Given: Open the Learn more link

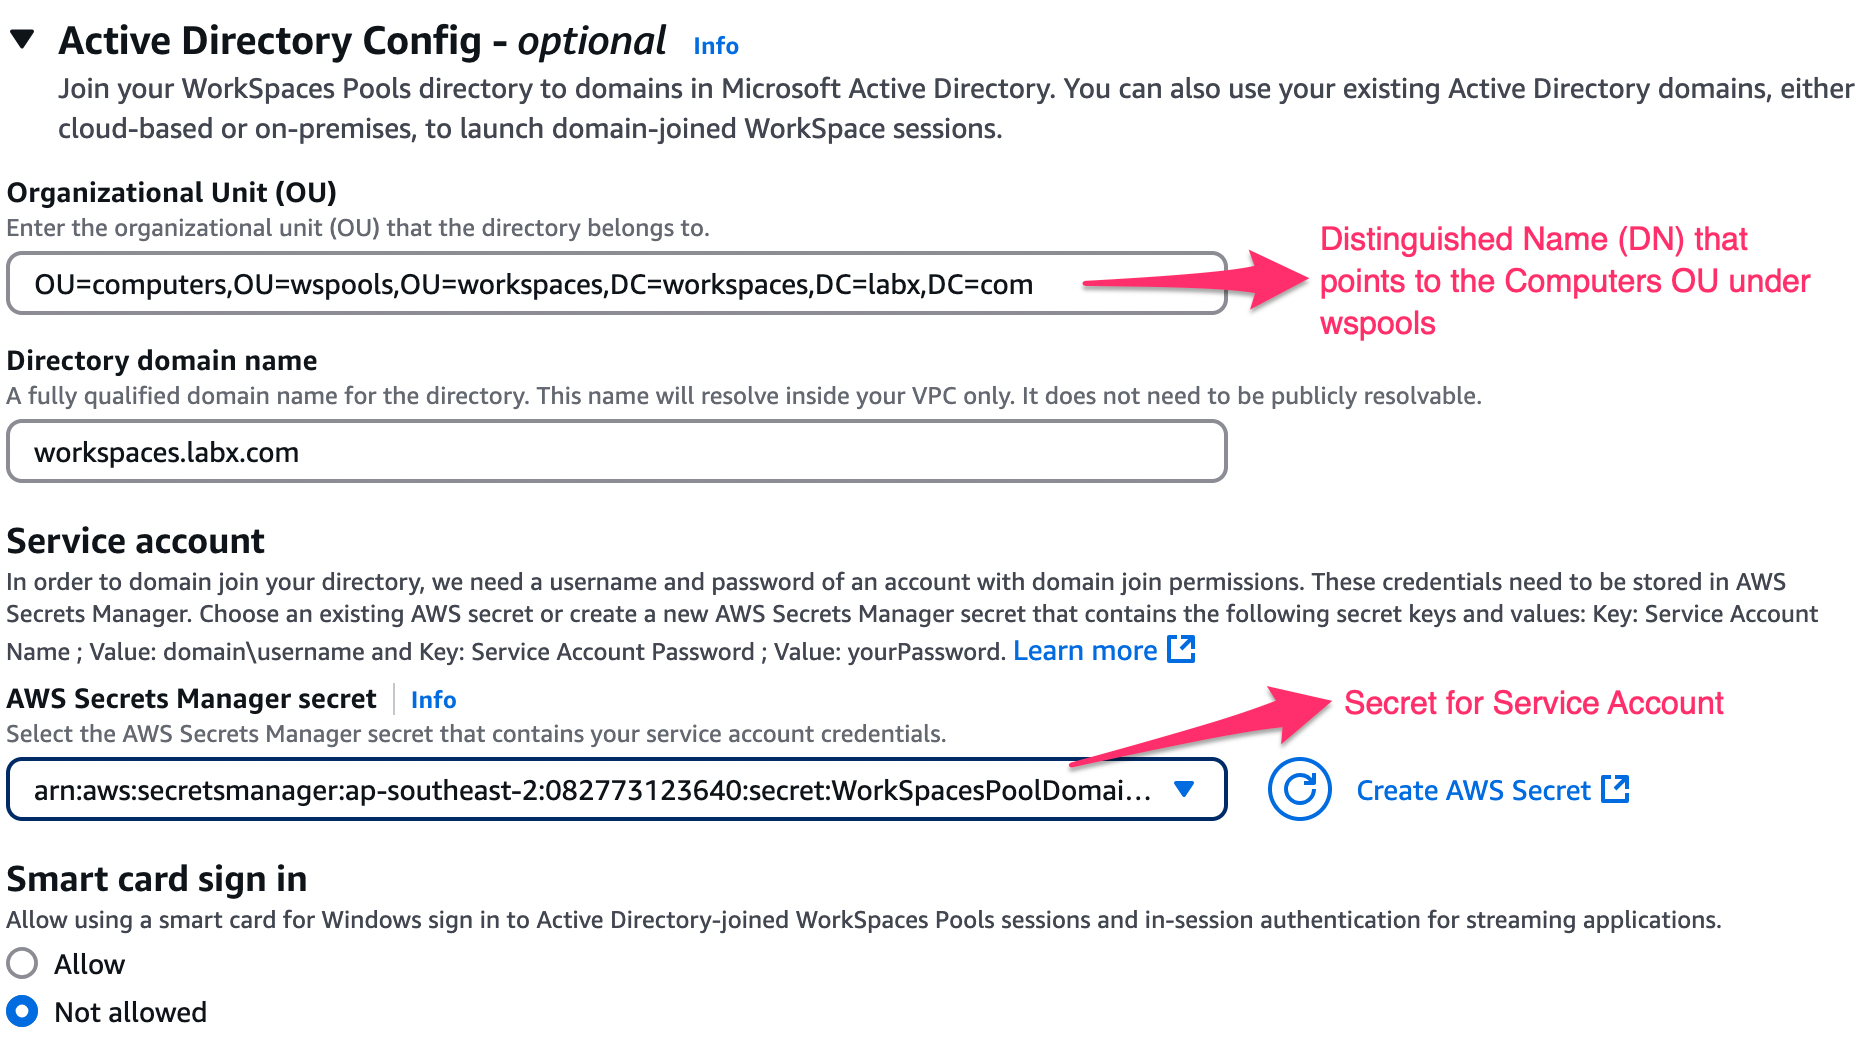Looking at the screenshot, I should coord(1085,651).
